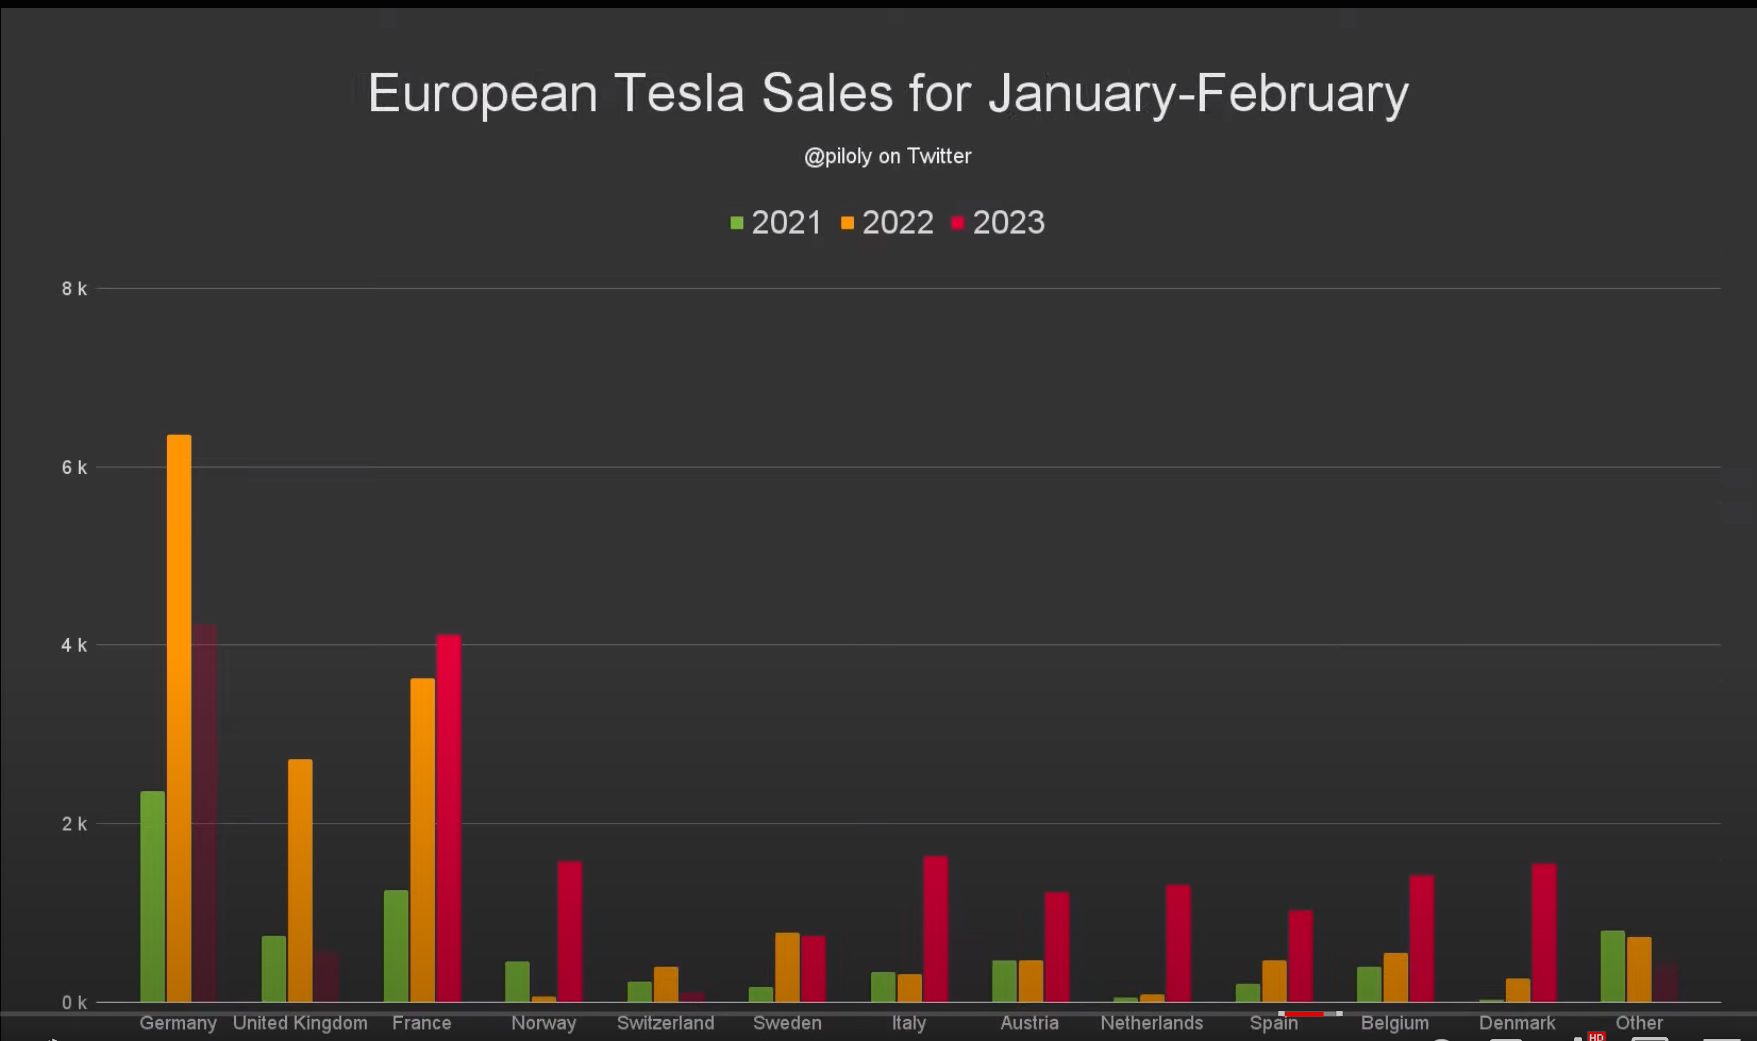1757x1041 pixels.
Task: Click Germany's orange 2022 bar
Action: [x=179, y=718]
